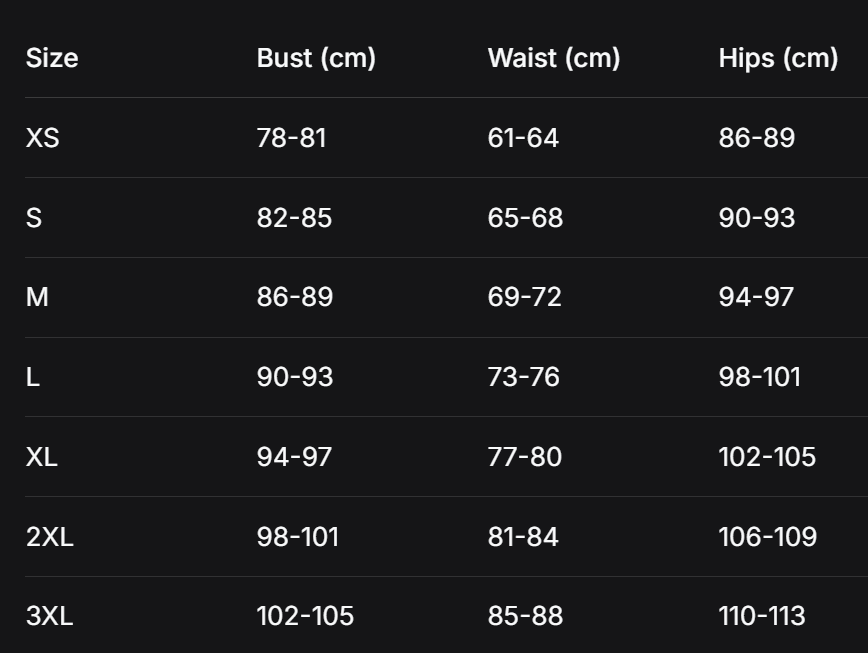The height and width of the screenshot is (653, 868).
Task: Select waist measurement 69-72 for size M
Action: [524, 297]
